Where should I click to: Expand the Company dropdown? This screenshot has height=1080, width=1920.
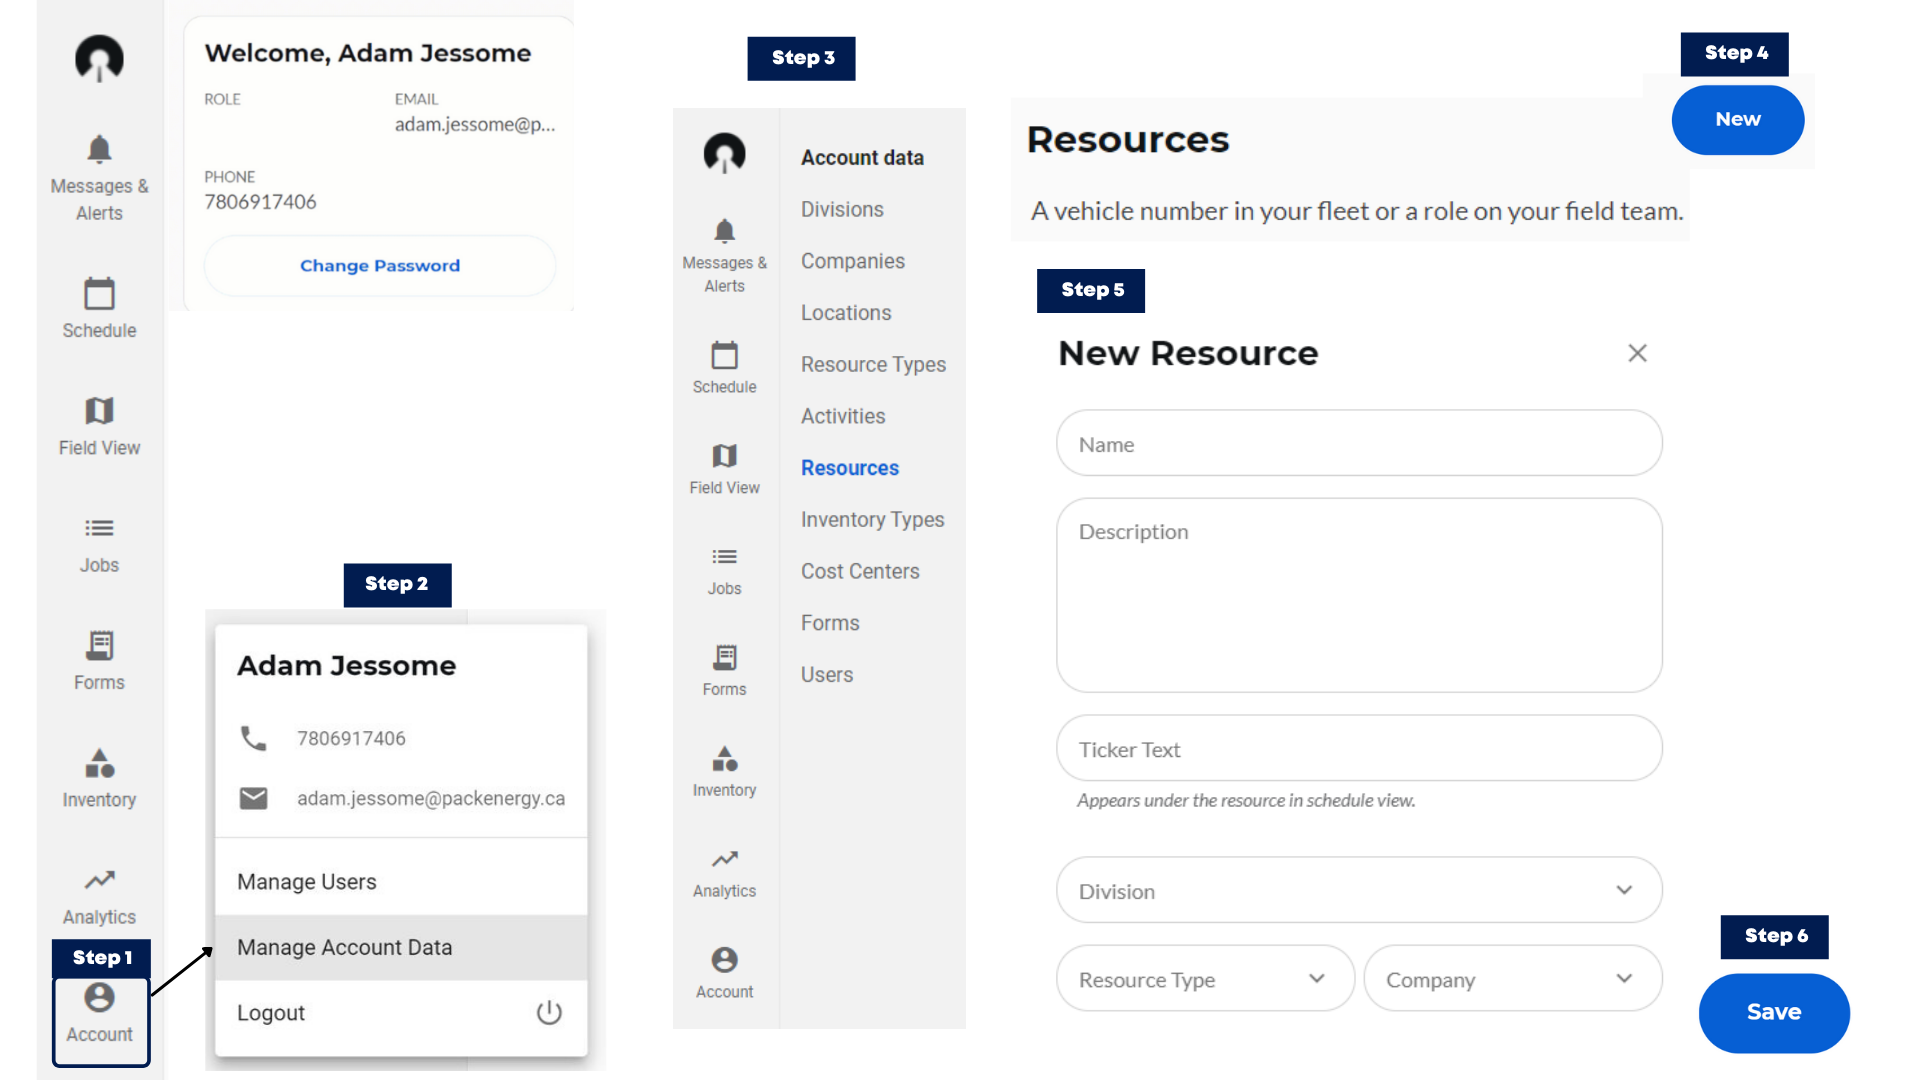(1512, 979)
